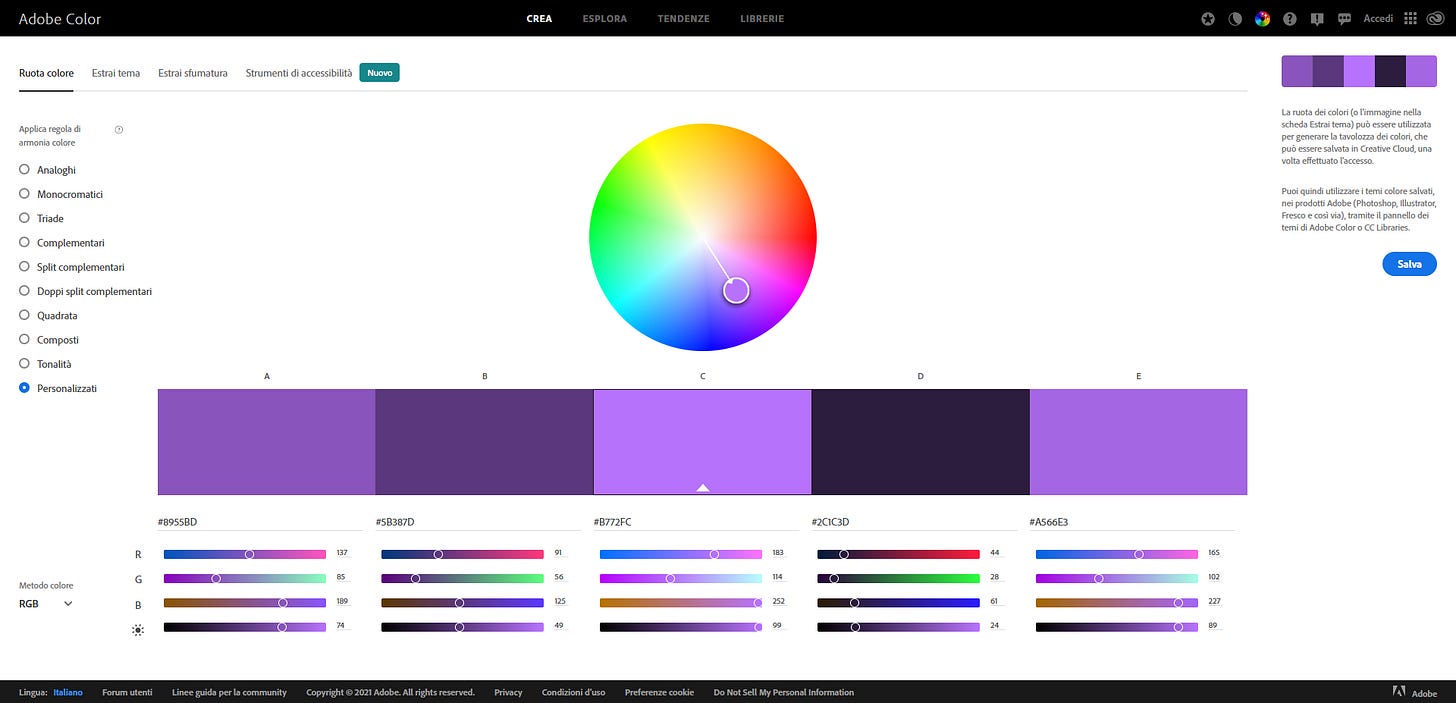Image resolution: width=1456 pixels, height=703 pixels.
Task: Open the Condizioni d'uso link
Action: click(573, 692)
